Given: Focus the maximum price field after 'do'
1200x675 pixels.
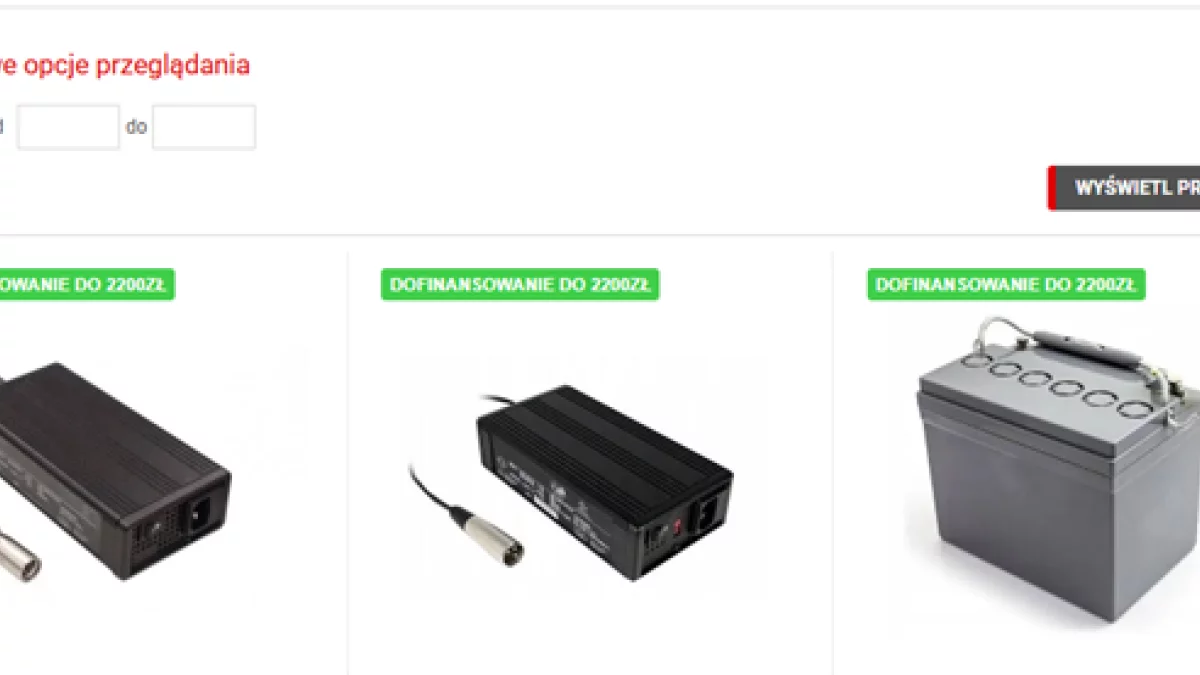Looking at the screenshot, I should [x=204, y=127].
